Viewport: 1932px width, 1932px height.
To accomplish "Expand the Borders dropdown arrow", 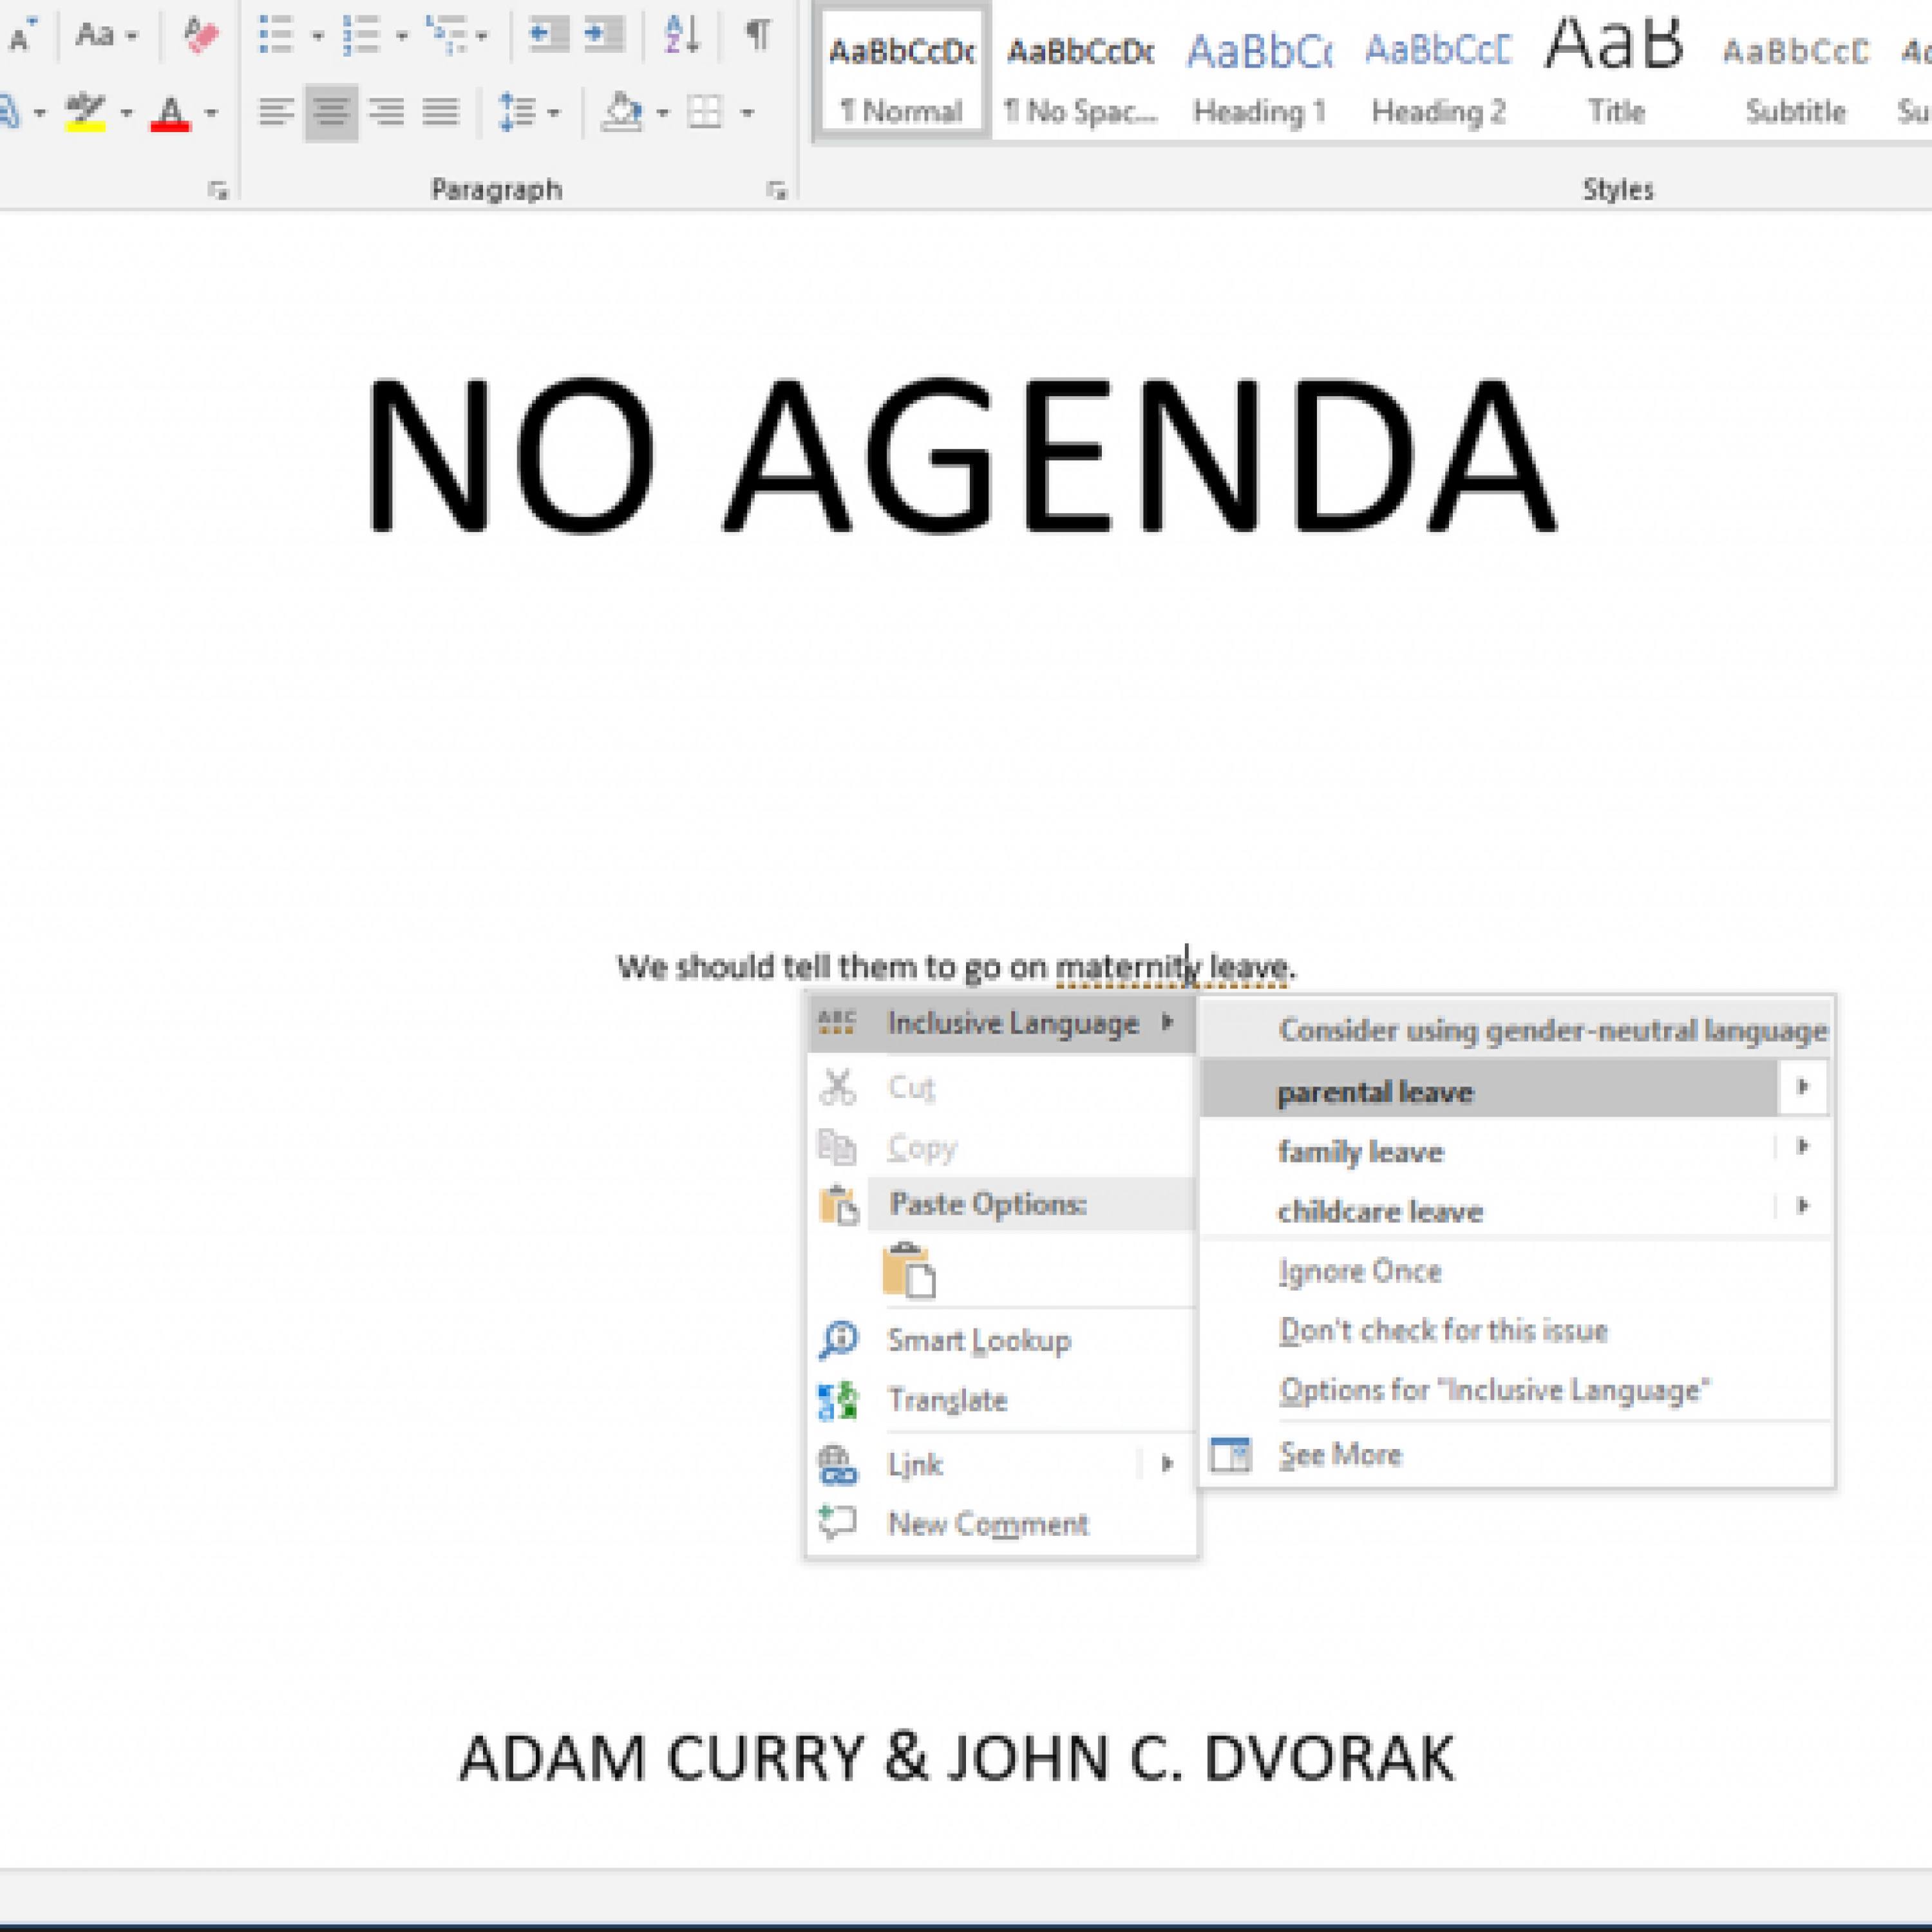I will tap(747, 112).
